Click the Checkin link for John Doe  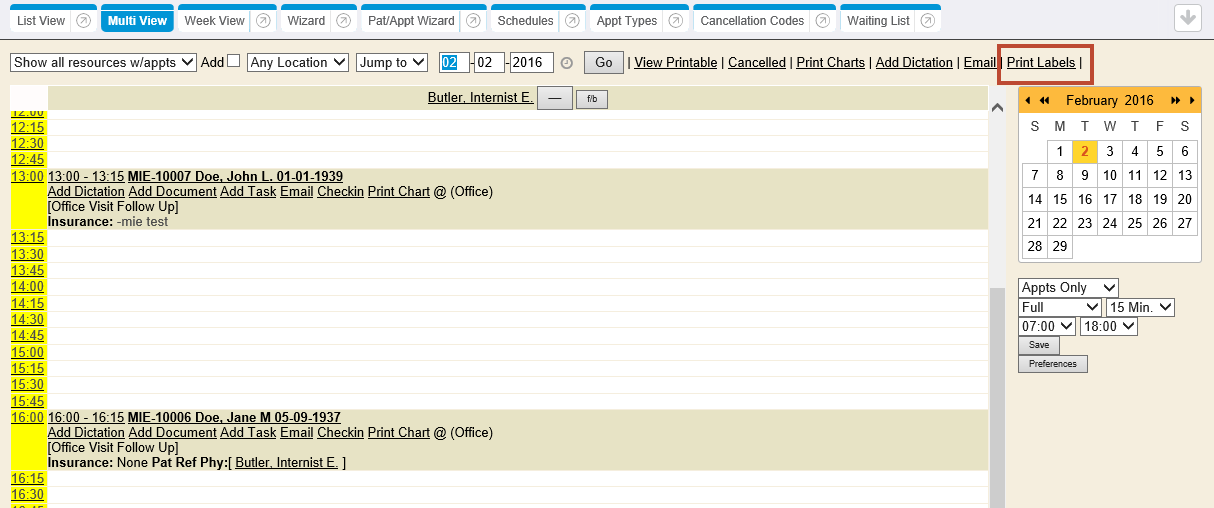[x=340, y=192]
